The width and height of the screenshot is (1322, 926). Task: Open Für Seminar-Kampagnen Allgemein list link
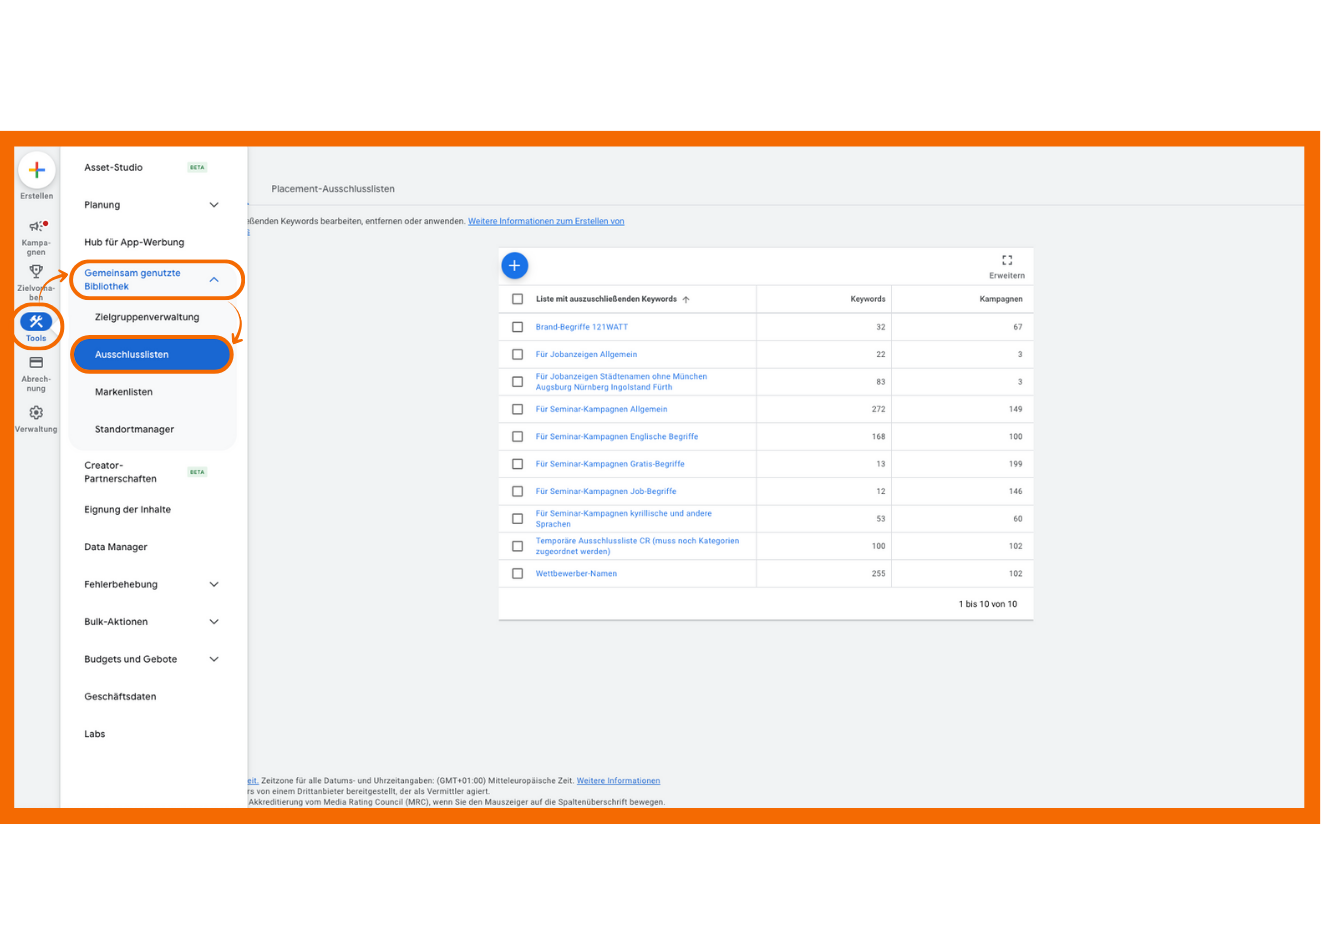pyautogui.click(x=601, y=409)
